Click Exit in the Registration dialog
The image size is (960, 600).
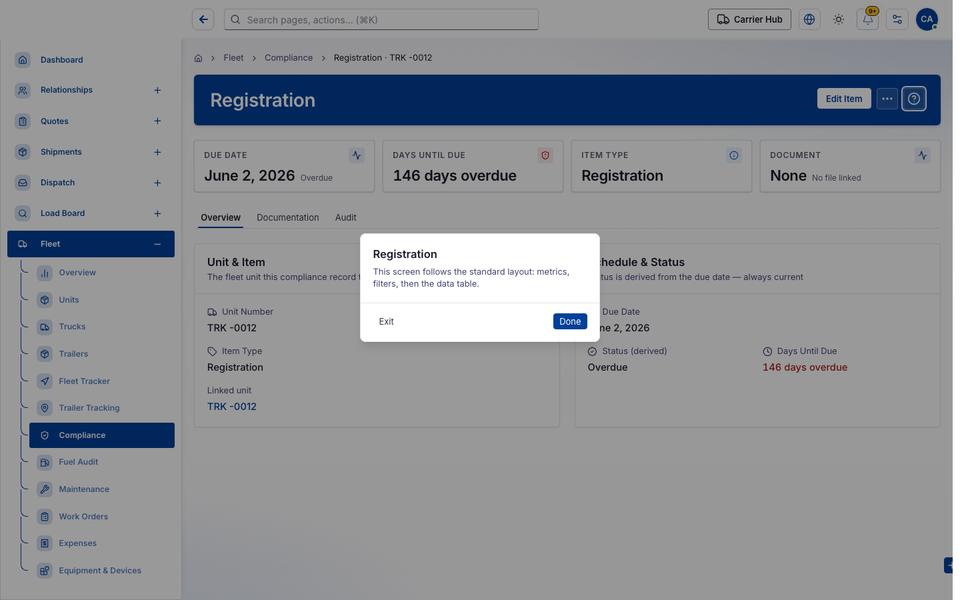[386, 321]
